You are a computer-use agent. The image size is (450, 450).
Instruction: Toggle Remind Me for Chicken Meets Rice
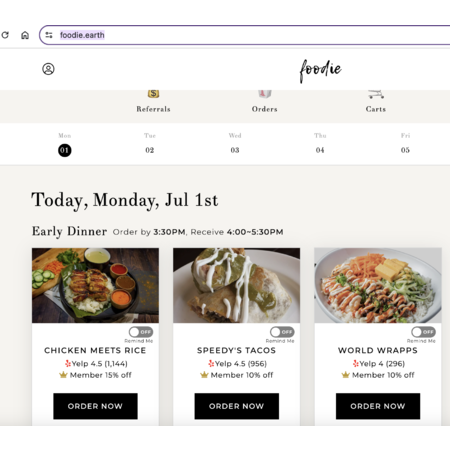click(x=141, y=332)
